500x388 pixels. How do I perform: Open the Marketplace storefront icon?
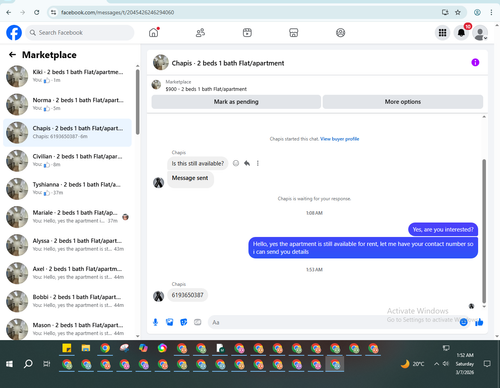tap(294, 33)
